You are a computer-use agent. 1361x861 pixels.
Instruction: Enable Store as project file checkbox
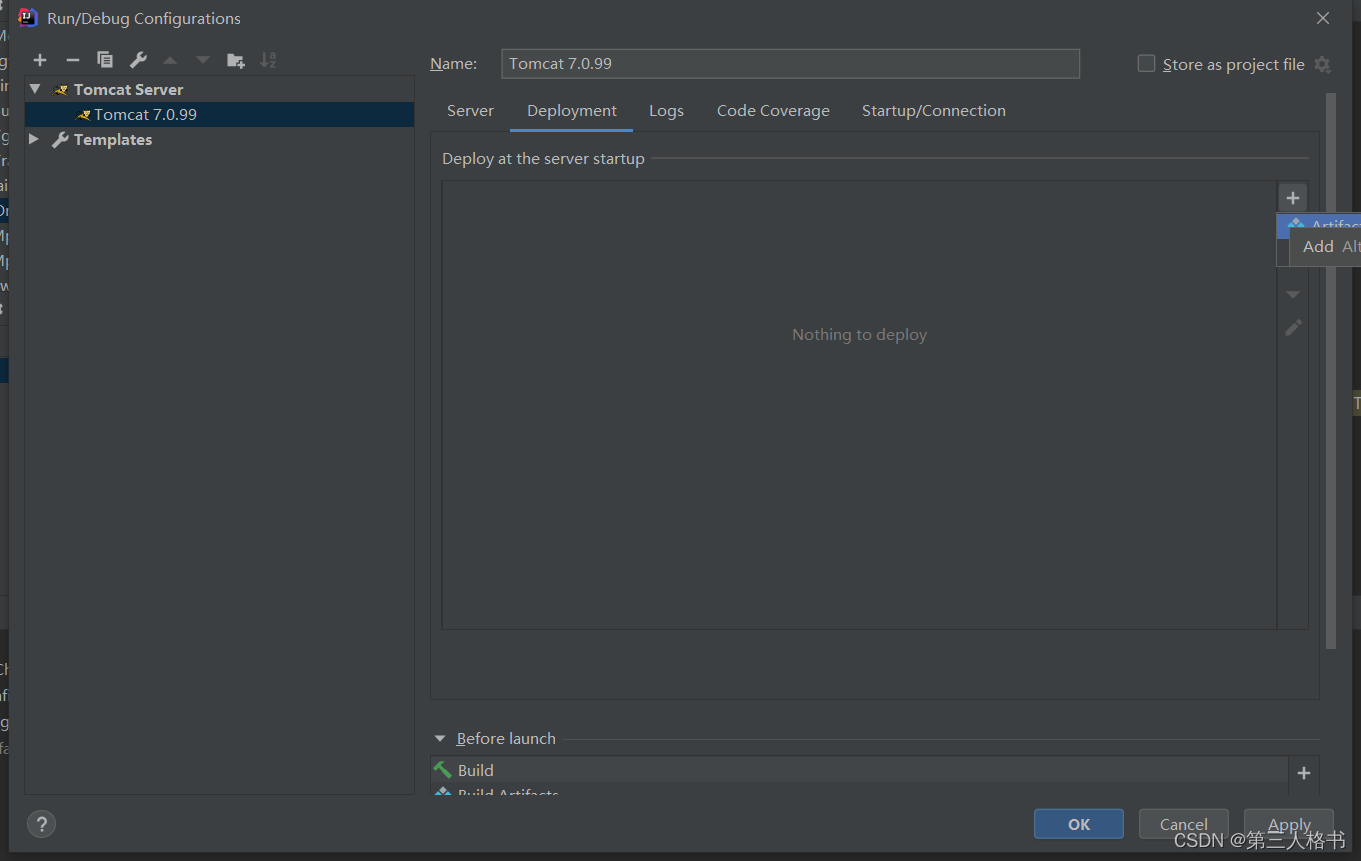(x=1146, y=63)
